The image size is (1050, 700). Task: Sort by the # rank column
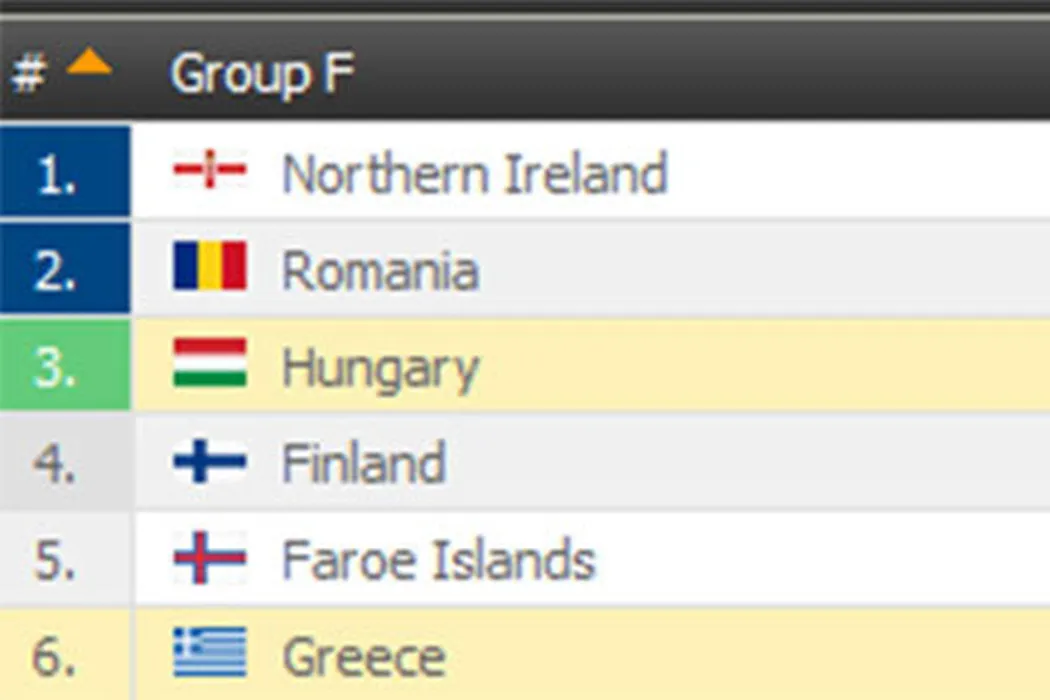coord(28,74)
